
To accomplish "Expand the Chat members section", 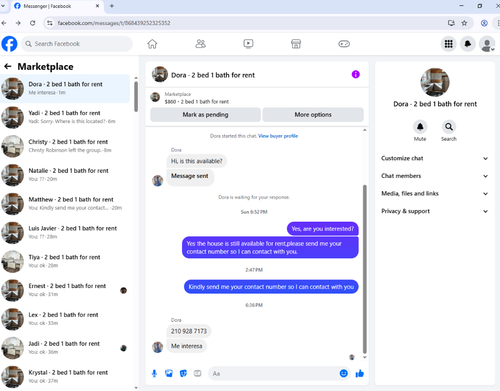I will [x=435, y=176].
